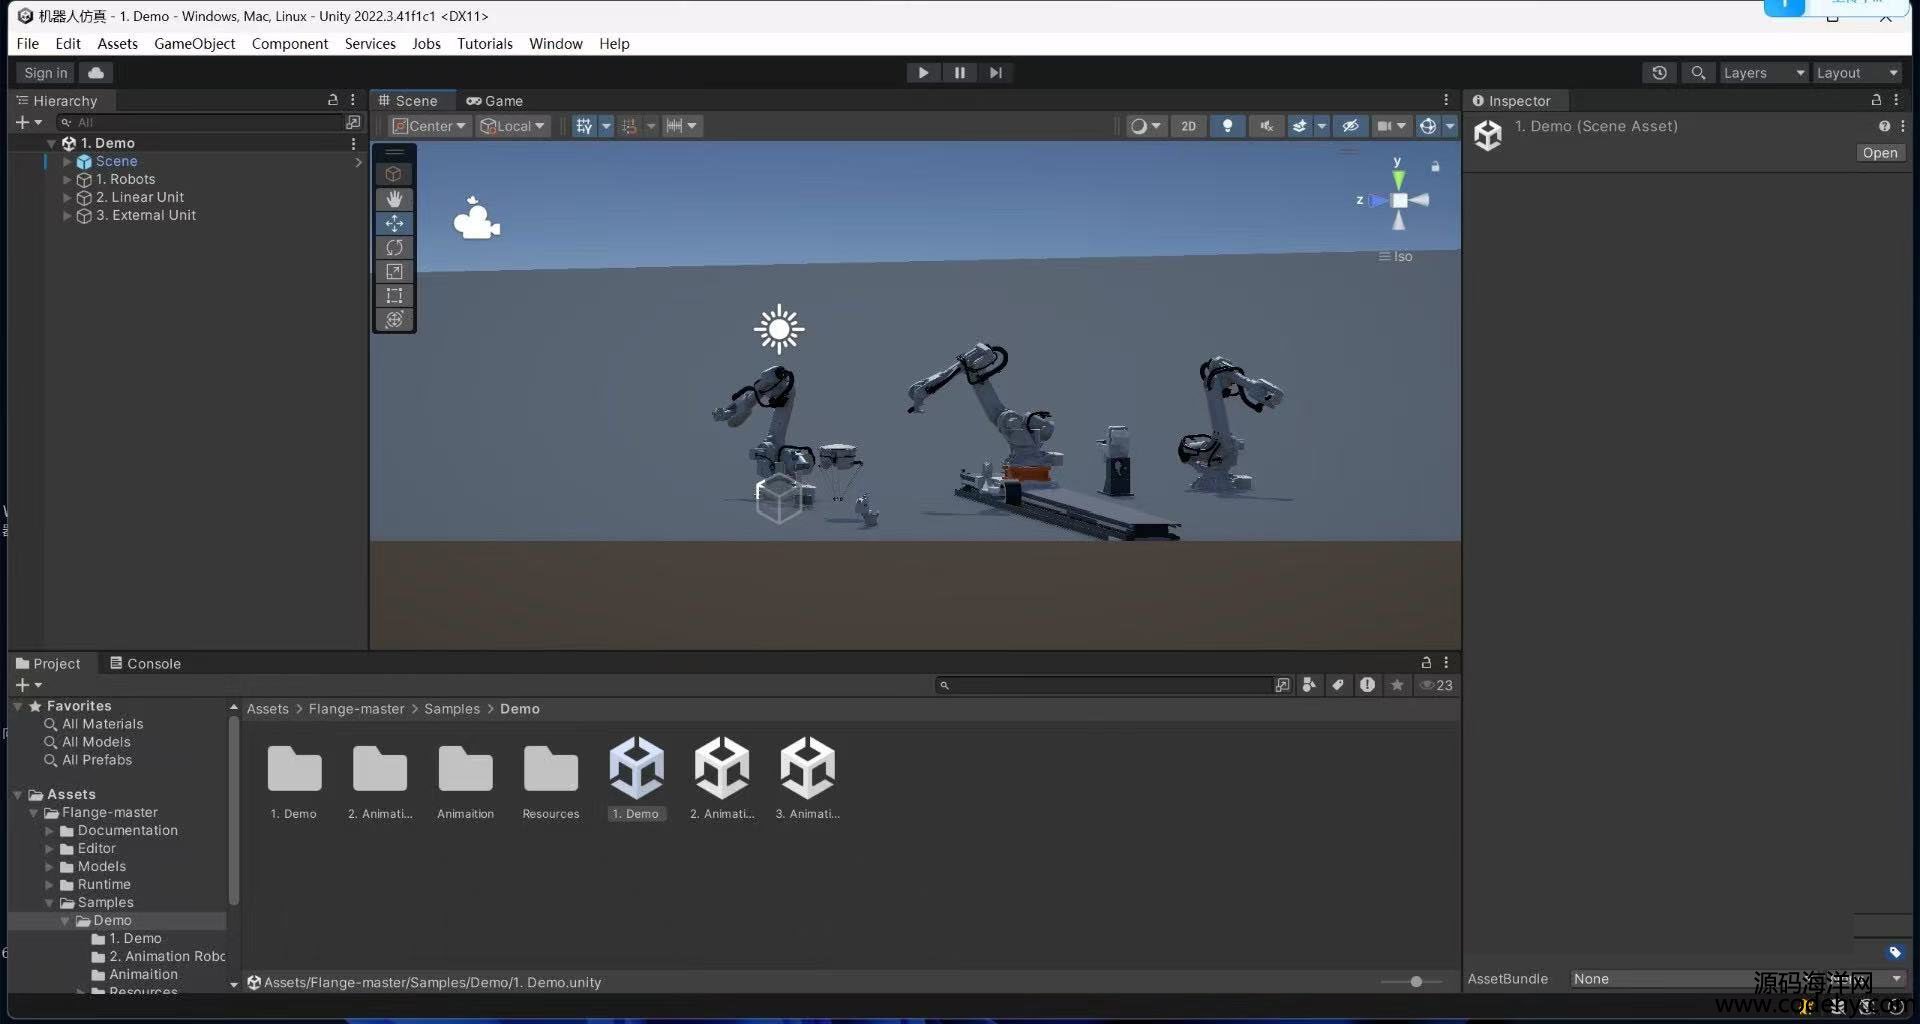Expand the Documentation folder in Project tree

pos(49,830)
